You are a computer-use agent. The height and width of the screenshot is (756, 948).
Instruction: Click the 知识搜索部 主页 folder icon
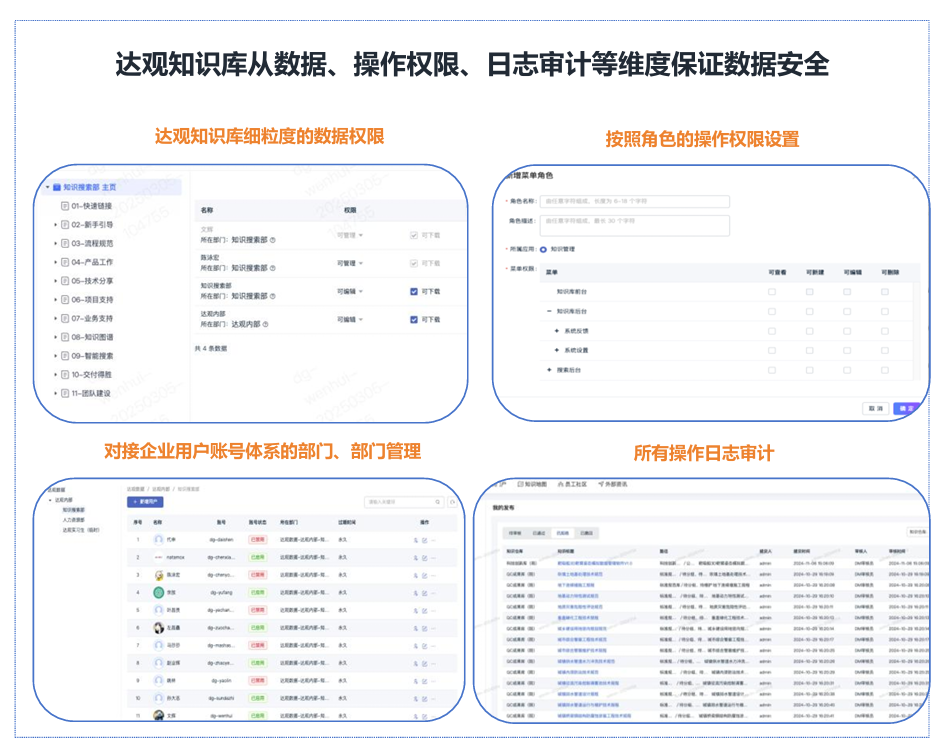coord(55,187)
